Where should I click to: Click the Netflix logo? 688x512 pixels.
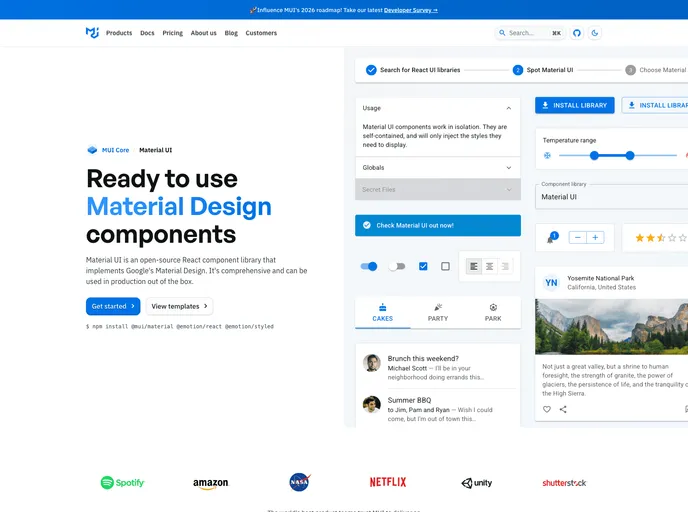388,482
